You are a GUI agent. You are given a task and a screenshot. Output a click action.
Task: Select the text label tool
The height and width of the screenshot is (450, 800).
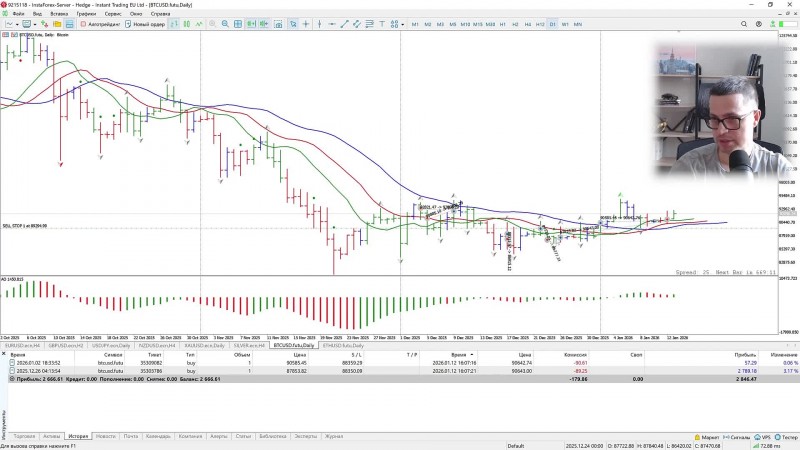(382, 24)
